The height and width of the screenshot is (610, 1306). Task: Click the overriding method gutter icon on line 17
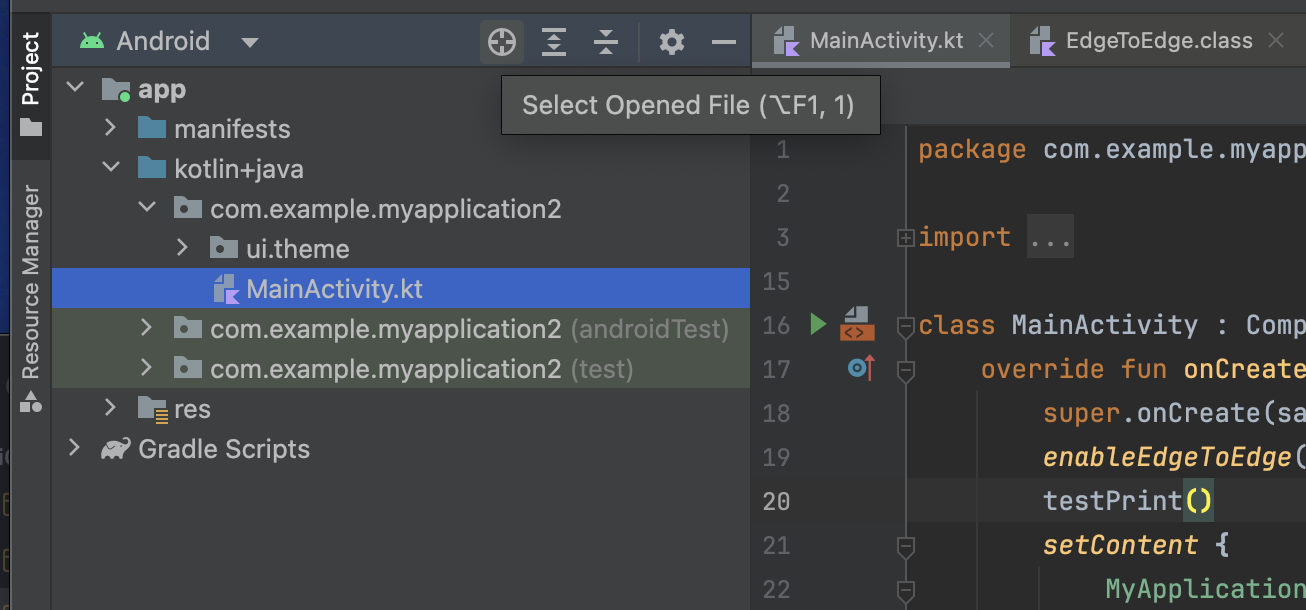[858, 368]
